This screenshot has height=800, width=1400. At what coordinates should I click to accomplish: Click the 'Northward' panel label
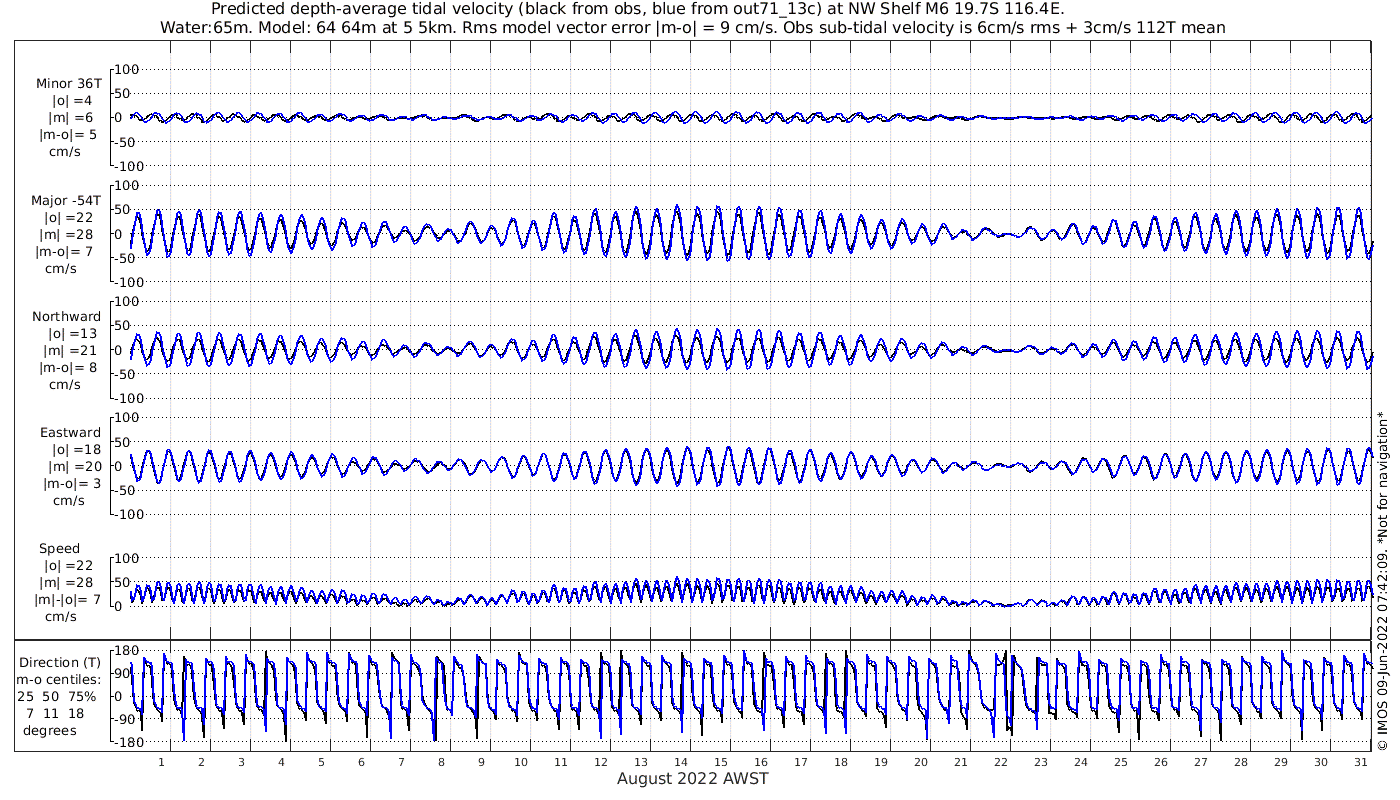67,317
